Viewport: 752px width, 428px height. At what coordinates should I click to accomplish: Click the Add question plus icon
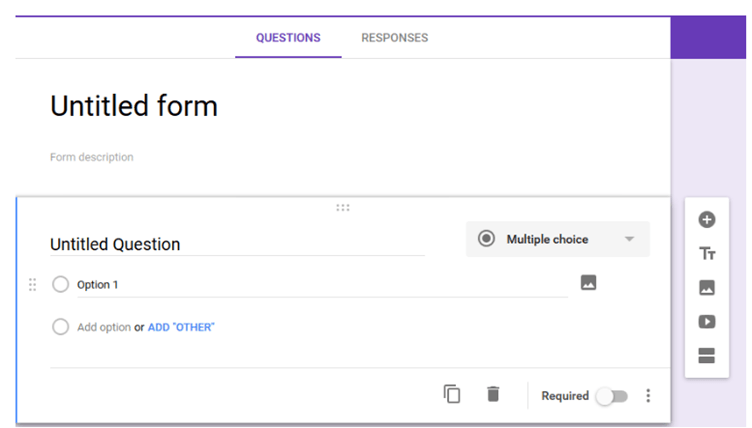click(706, 220)
